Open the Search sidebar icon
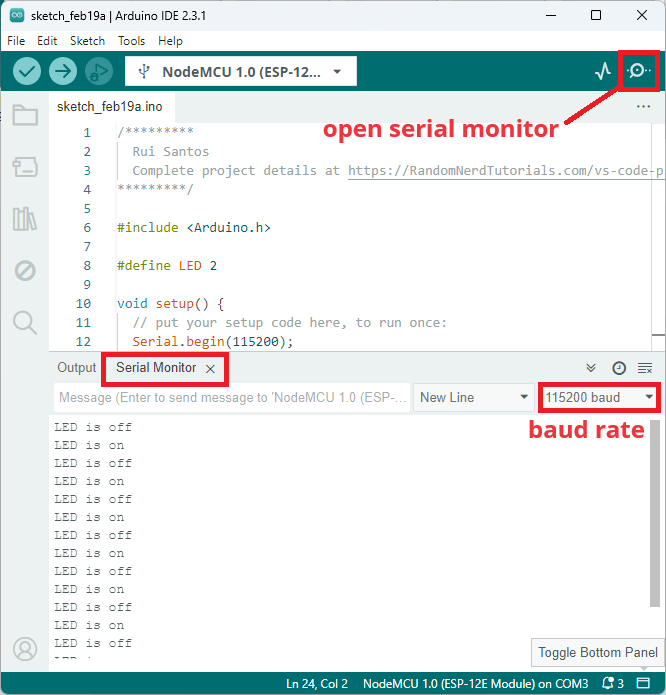Screen dimensions: 666x695 pos(25,322)
